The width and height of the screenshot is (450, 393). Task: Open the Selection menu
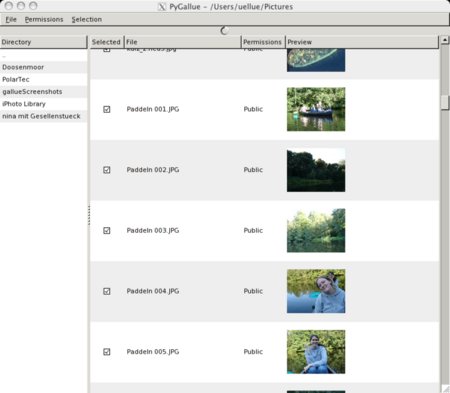[87, 19]
